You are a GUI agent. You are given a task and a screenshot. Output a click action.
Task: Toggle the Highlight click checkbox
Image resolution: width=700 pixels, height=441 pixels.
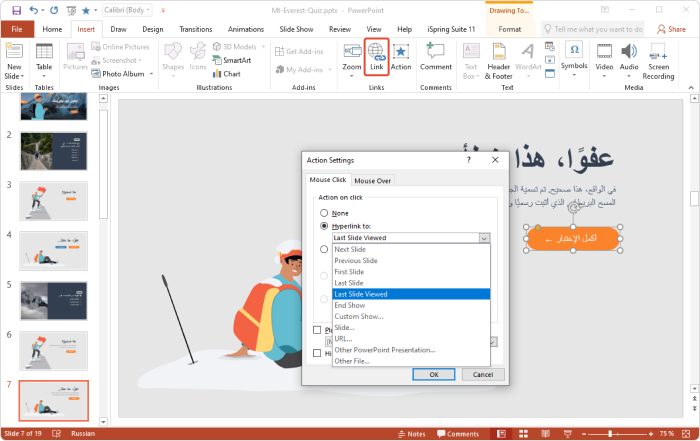[x=317, y=353]
